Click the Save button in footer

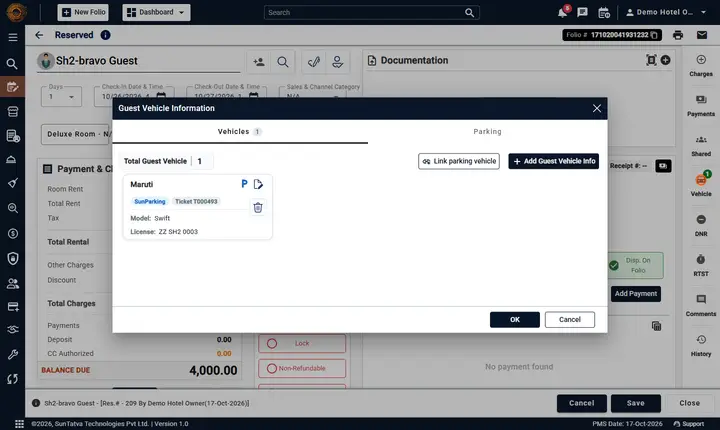tap(636, 403)
